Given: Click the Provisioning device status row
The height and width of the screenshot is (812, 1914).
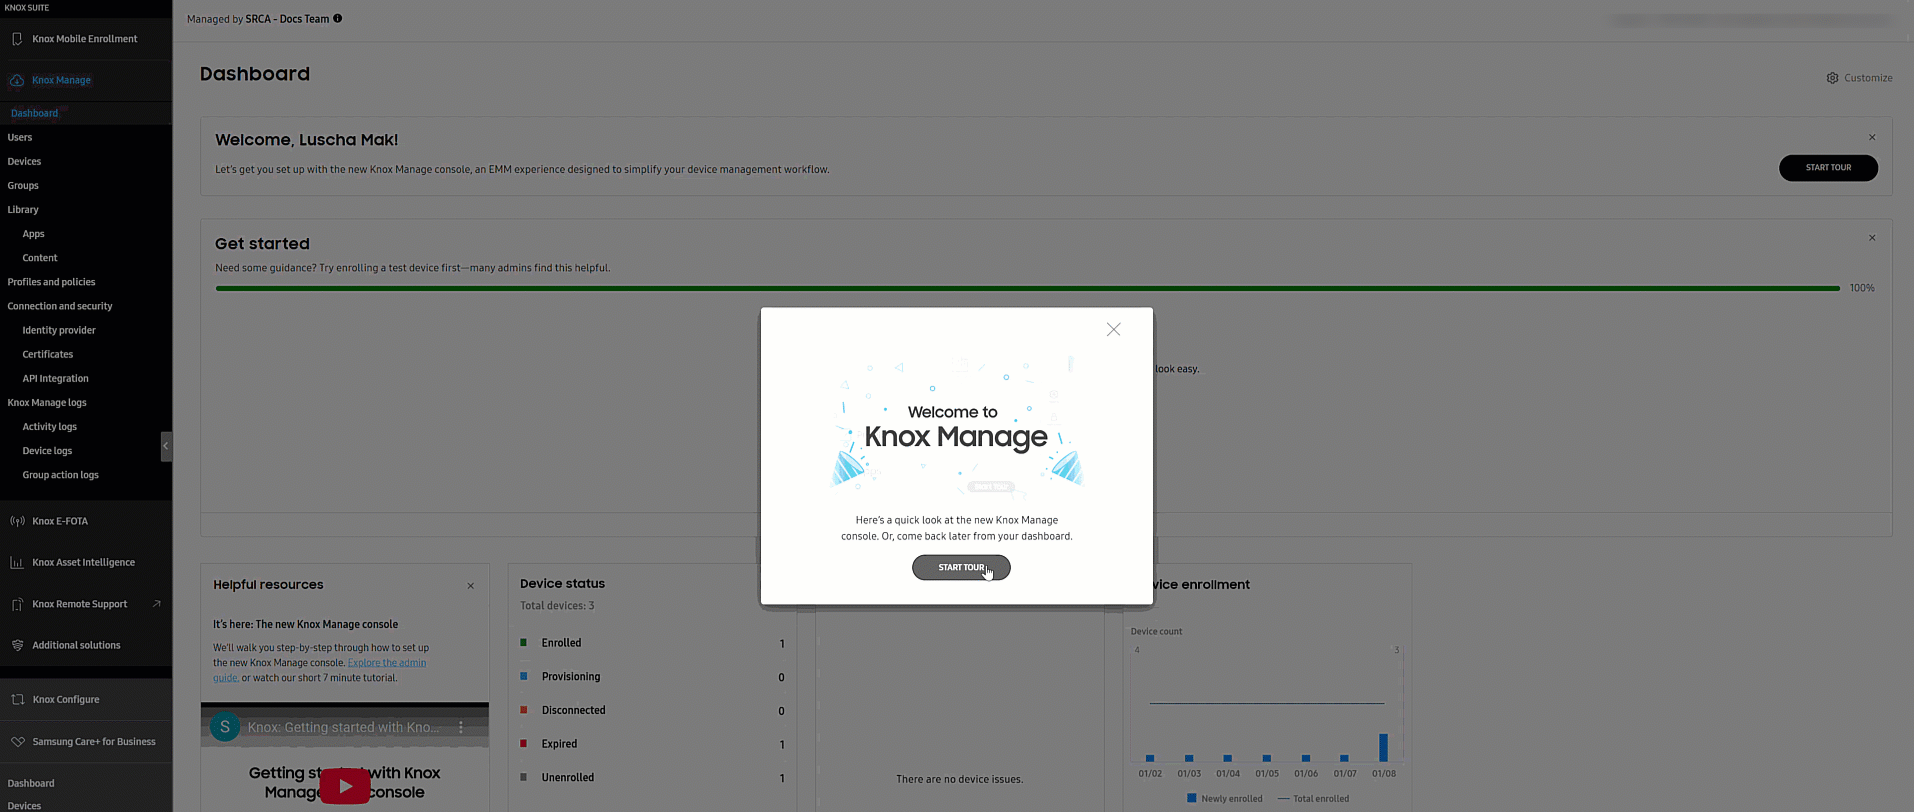Looking at the screenshot, I should [x=652, y=677].
